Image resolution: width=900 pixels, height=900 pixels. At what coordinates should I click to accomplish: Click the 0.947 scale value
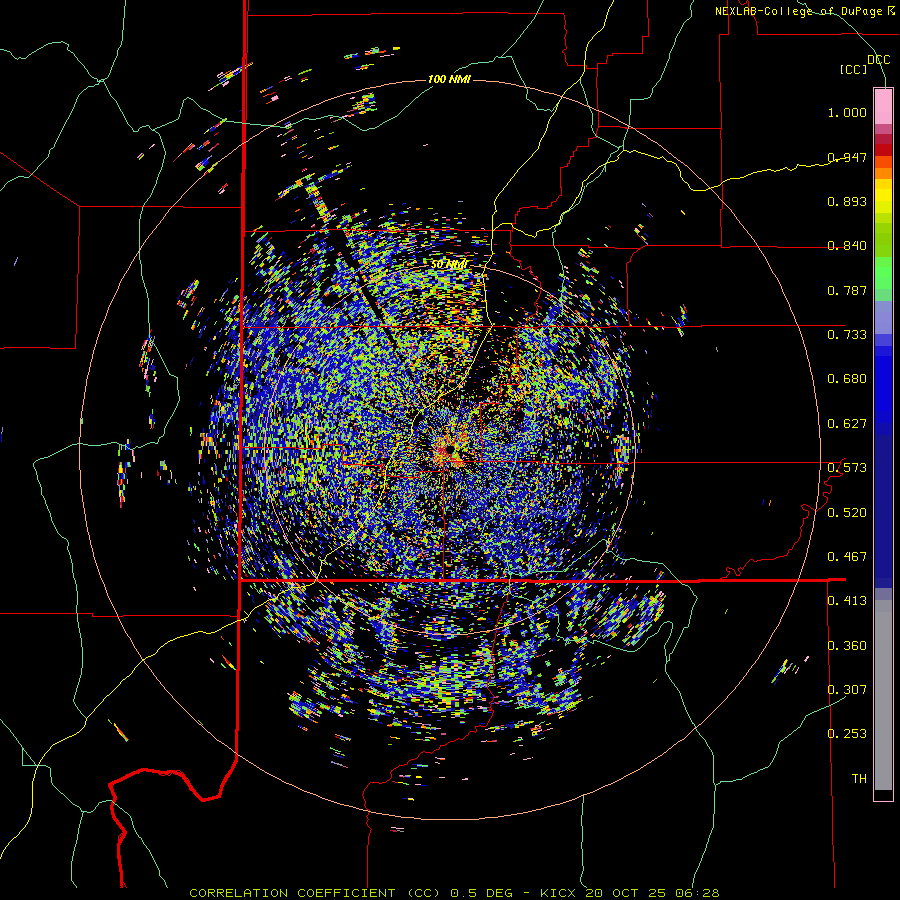pos(847,157)
